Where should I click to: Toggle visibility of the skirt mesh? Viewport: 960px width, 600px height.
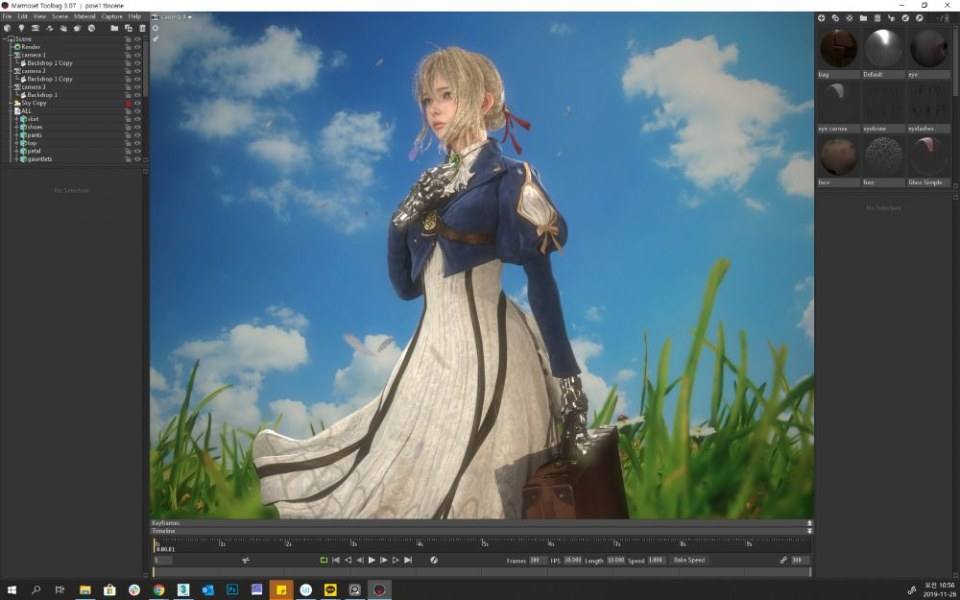point(137,119)
